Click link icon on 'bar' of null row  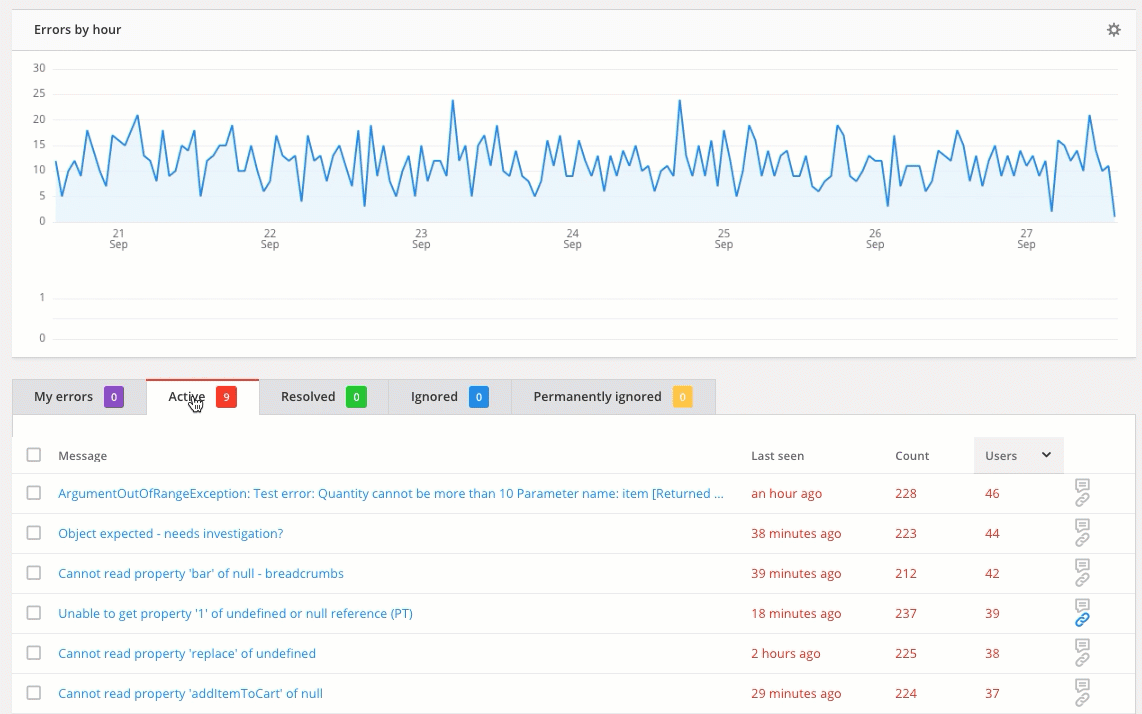point(1082,580)
